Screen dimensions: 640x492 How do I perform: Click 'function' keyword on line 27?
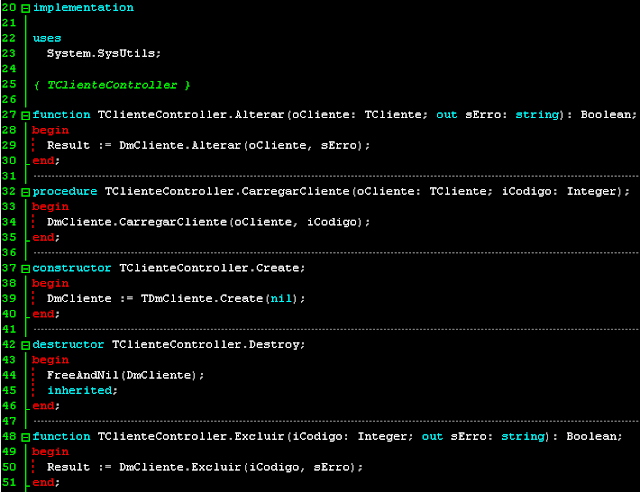(61, 115)
